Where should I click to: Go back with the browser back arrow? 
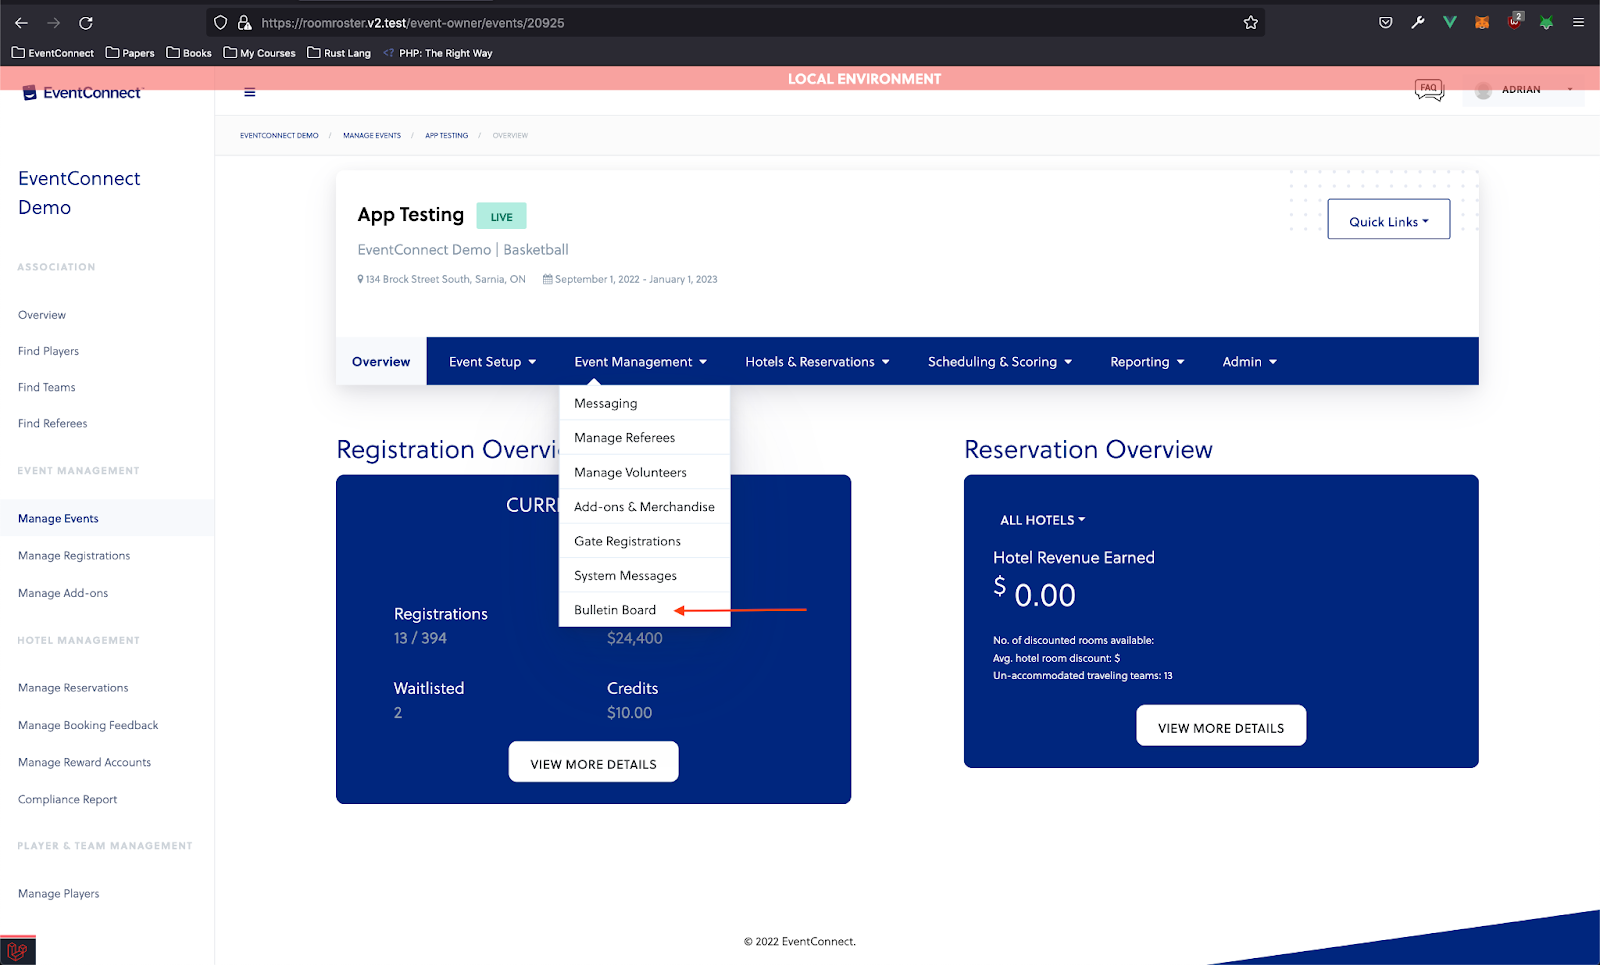coord(21,22)
